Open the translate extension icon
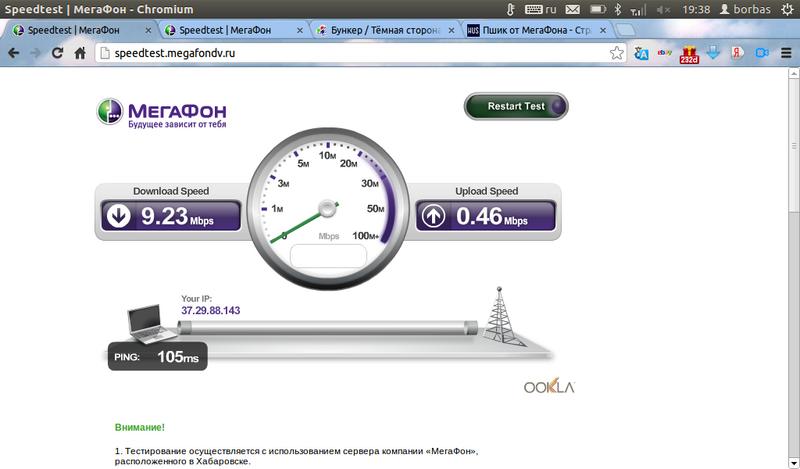Image resolution: width=800 pixels, height=469 pixels. 641,53
